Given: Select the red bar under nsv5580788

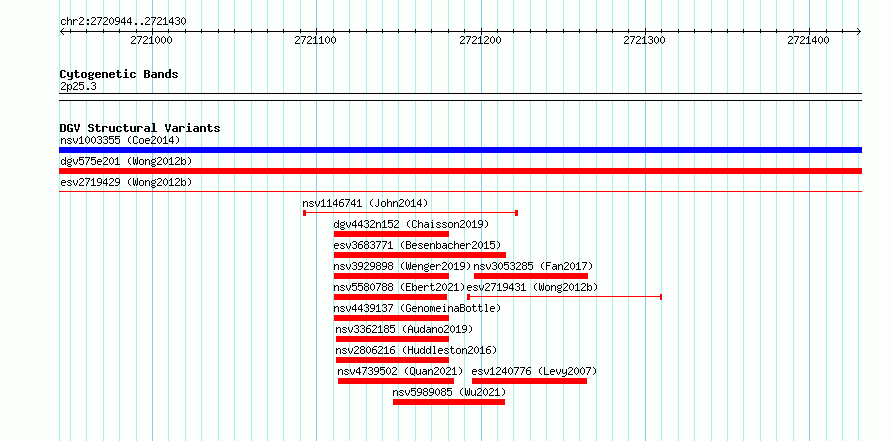Looking at the screenshot, I should point(391,297).
